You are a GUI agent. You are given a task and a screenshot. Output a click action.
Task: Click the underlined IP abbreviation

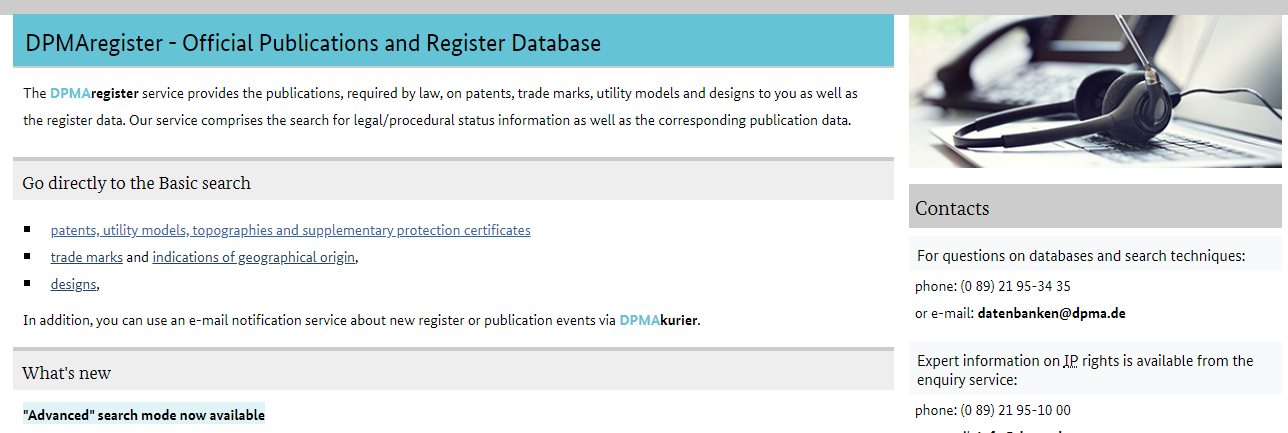[1070, 361]
